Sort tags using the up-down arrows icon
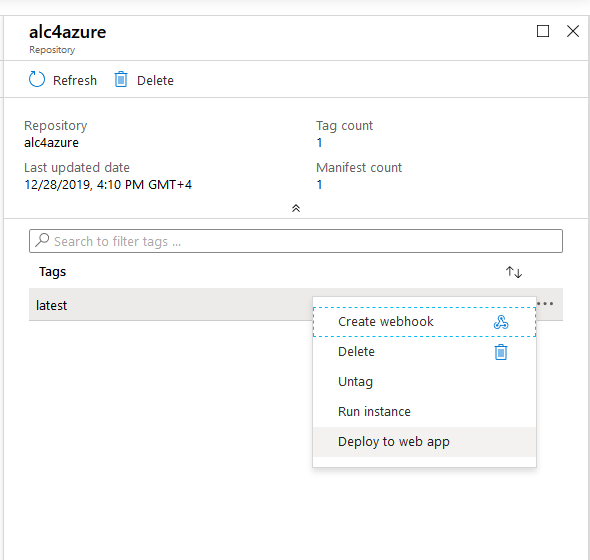 [514, 272]
